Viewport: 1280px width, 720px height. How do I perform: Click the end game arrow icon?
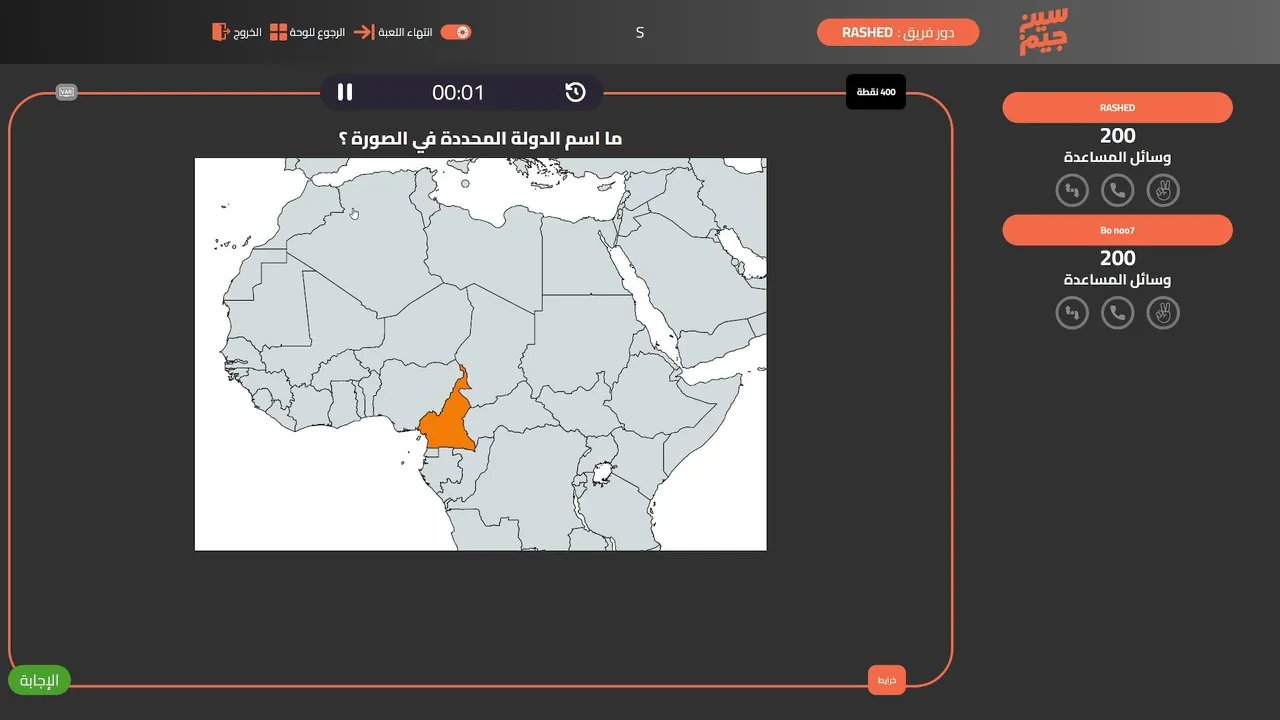[363, 32]
